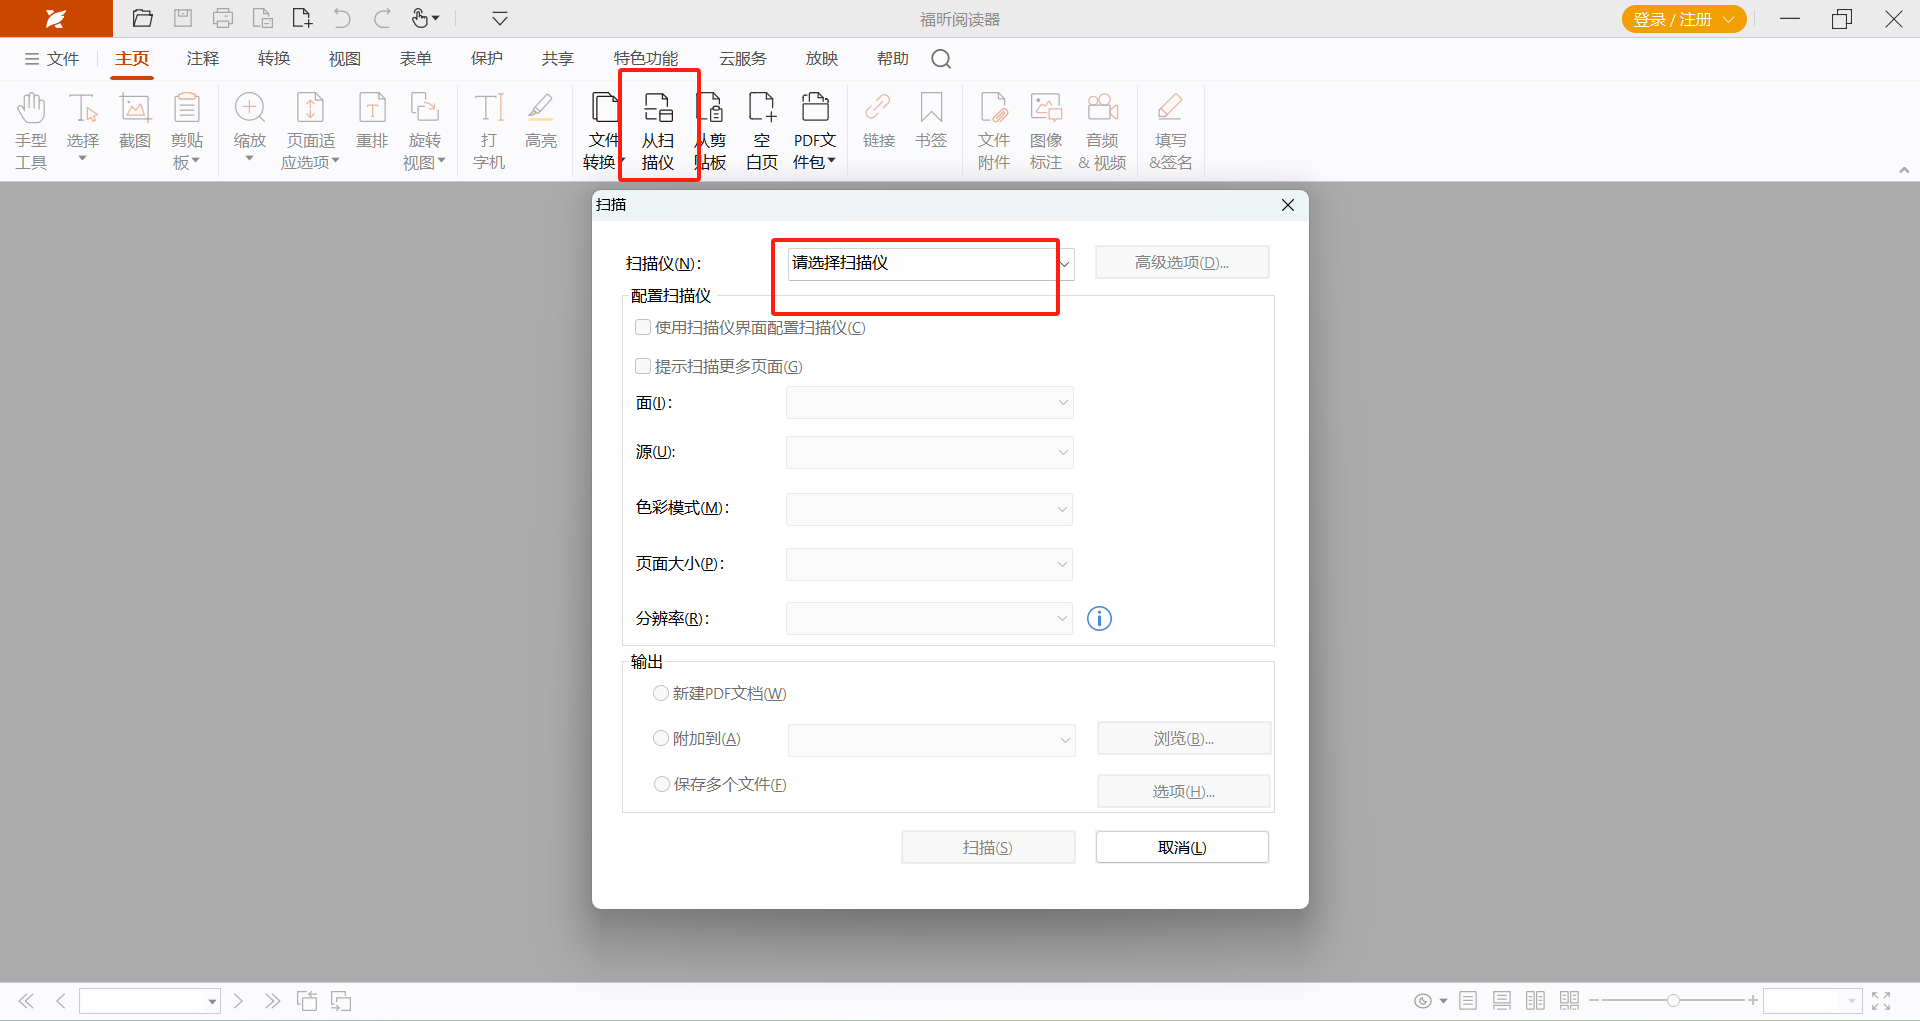Click the zoom in plus button
The image size is (1920, 1021).
(x=1753, y=1000)
